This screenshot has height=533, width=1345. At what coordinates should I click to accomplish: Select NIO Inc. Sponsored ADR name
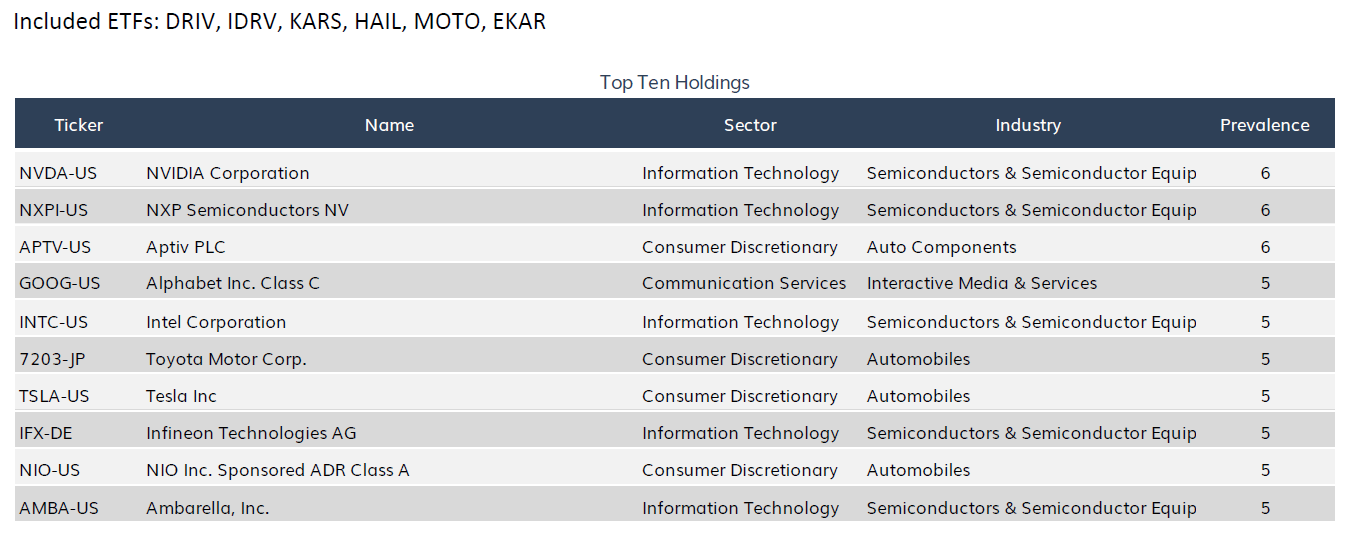pyautogui.click(x=278, y=470)
